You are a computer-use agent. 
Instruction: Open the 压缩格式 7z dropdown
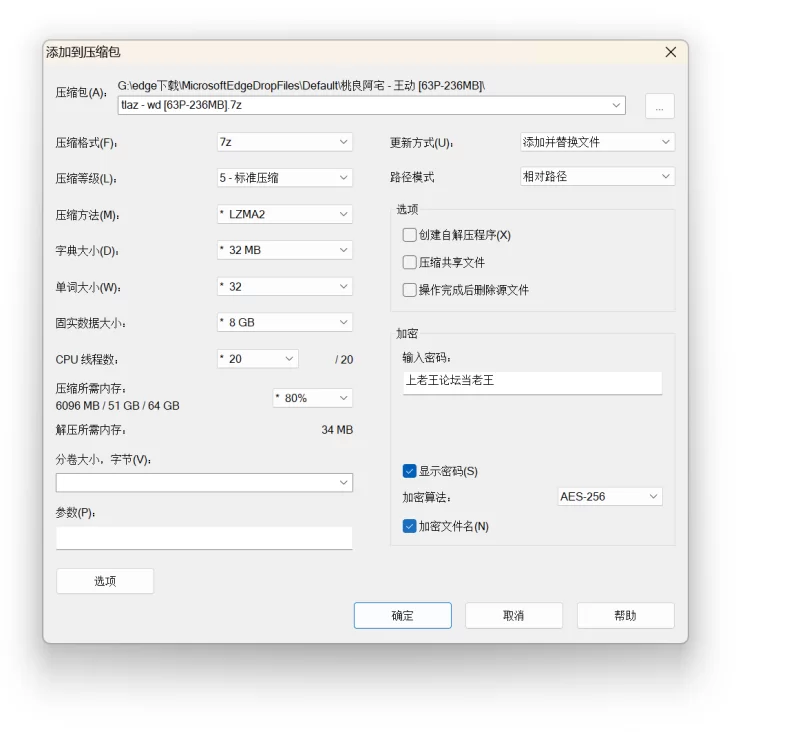(x=284, y=142)
